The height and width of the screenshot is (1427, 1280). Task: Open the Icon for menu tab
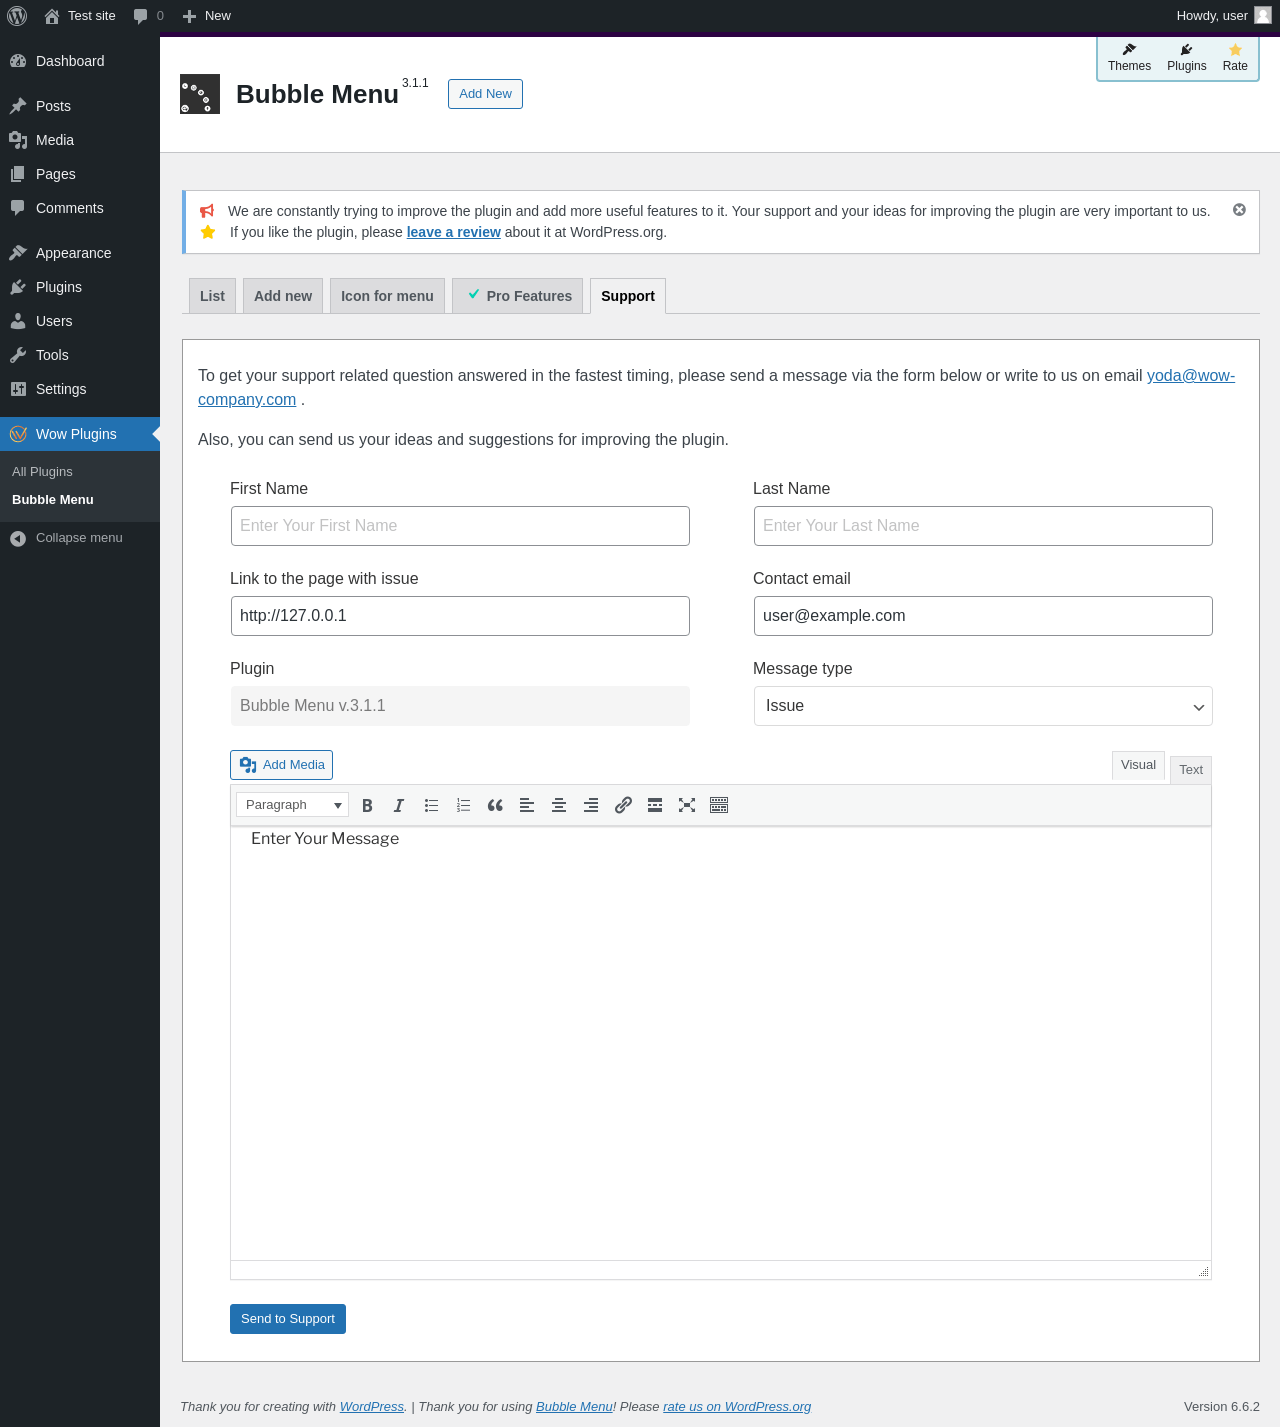coord(387,296)
